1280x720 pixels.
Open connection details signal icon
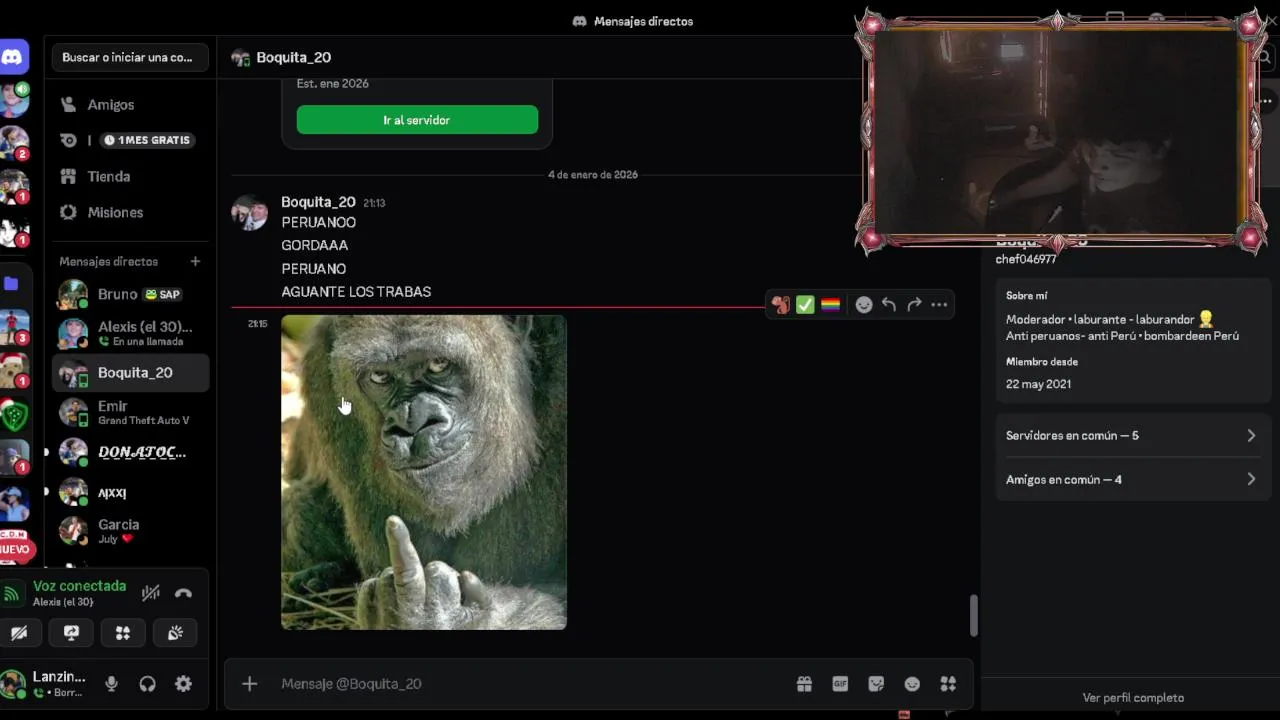coord(11,594)
